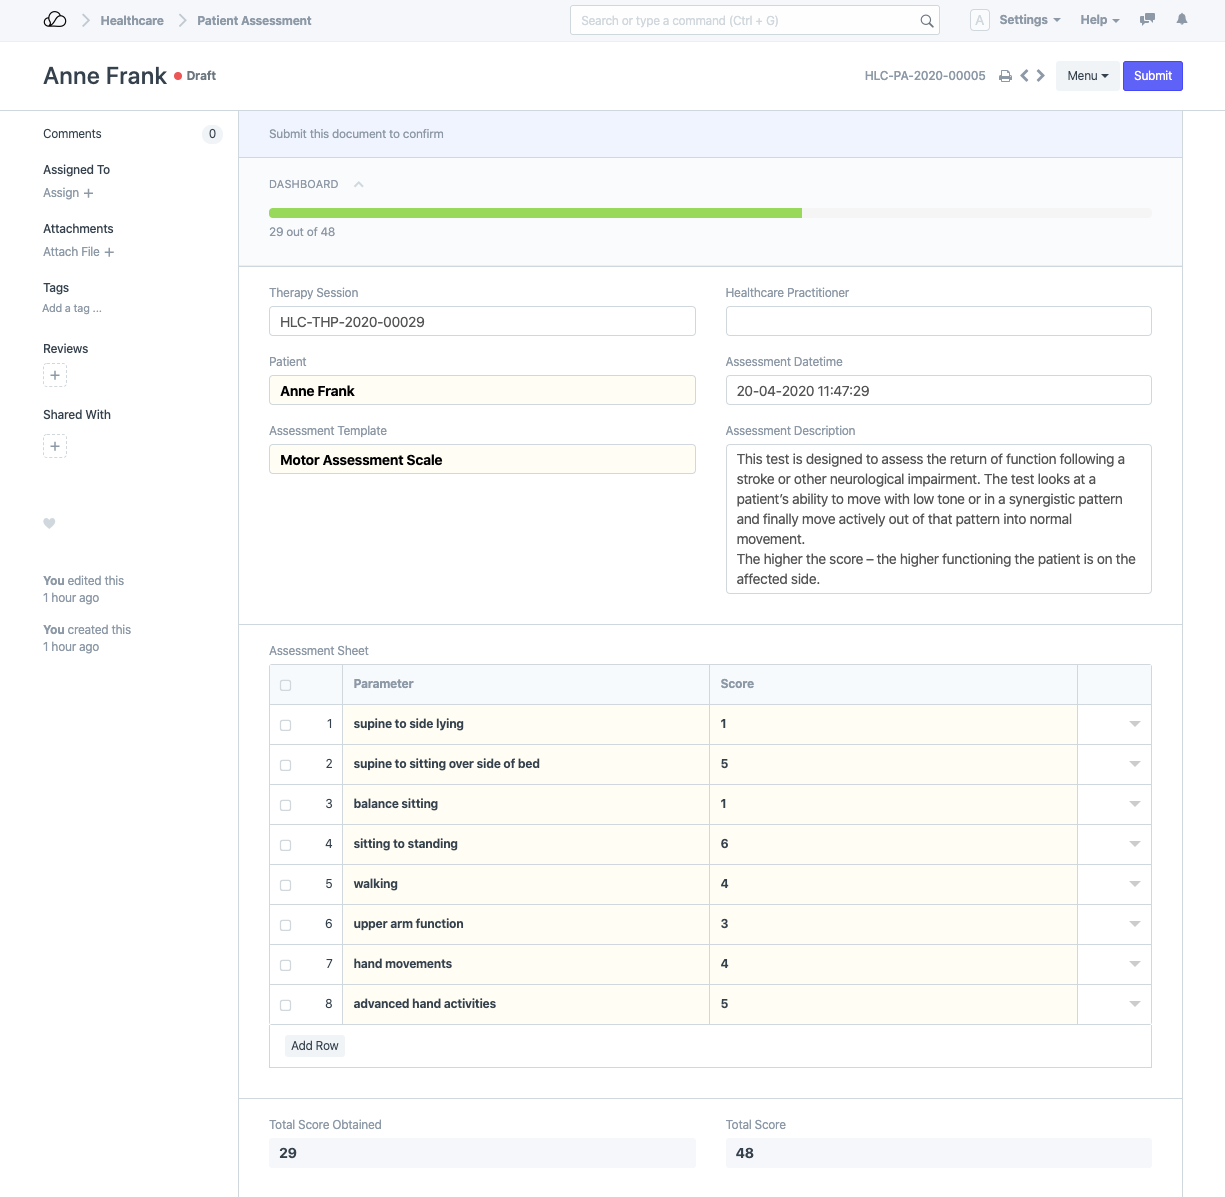The width and height of the screenshot is (1225, 1197).
Task: Like this document with the heart icon
Action: pos(49,523)
